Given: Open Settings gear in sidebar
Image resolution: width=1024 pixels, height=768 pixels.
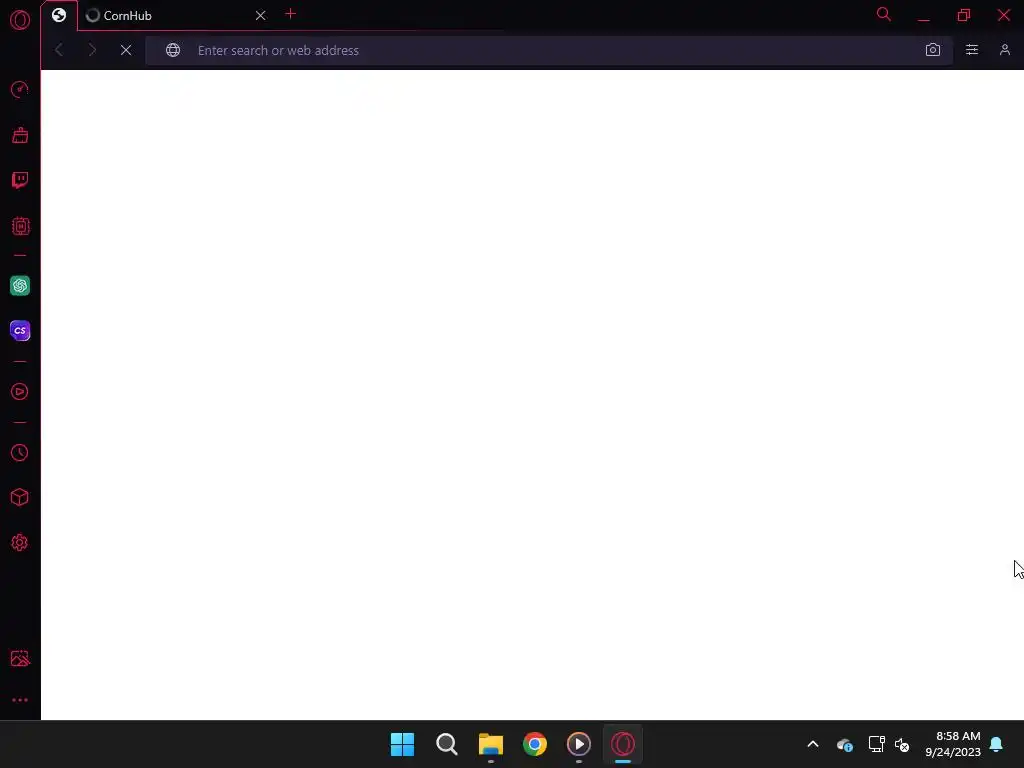Looking at the screenshot, I should tap(20, 543).
